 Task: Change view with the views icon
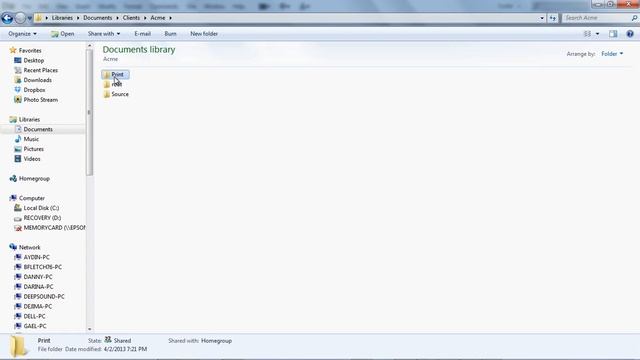[587, 34]
